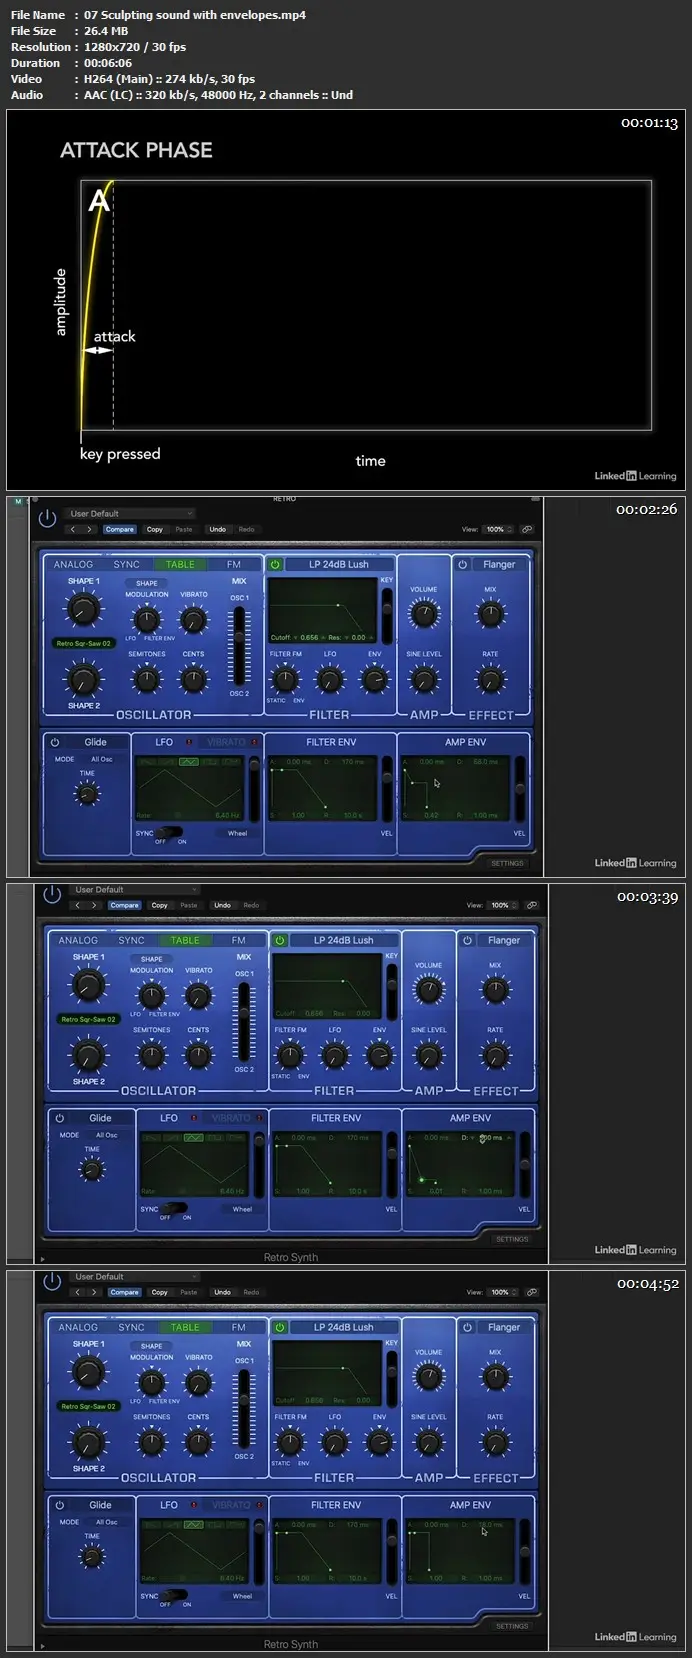The height and width of the screenshot is (1658, 692).
Task: Toggle Glide power button in 00:04:52 frame
Action: (x=60, y=1505)
